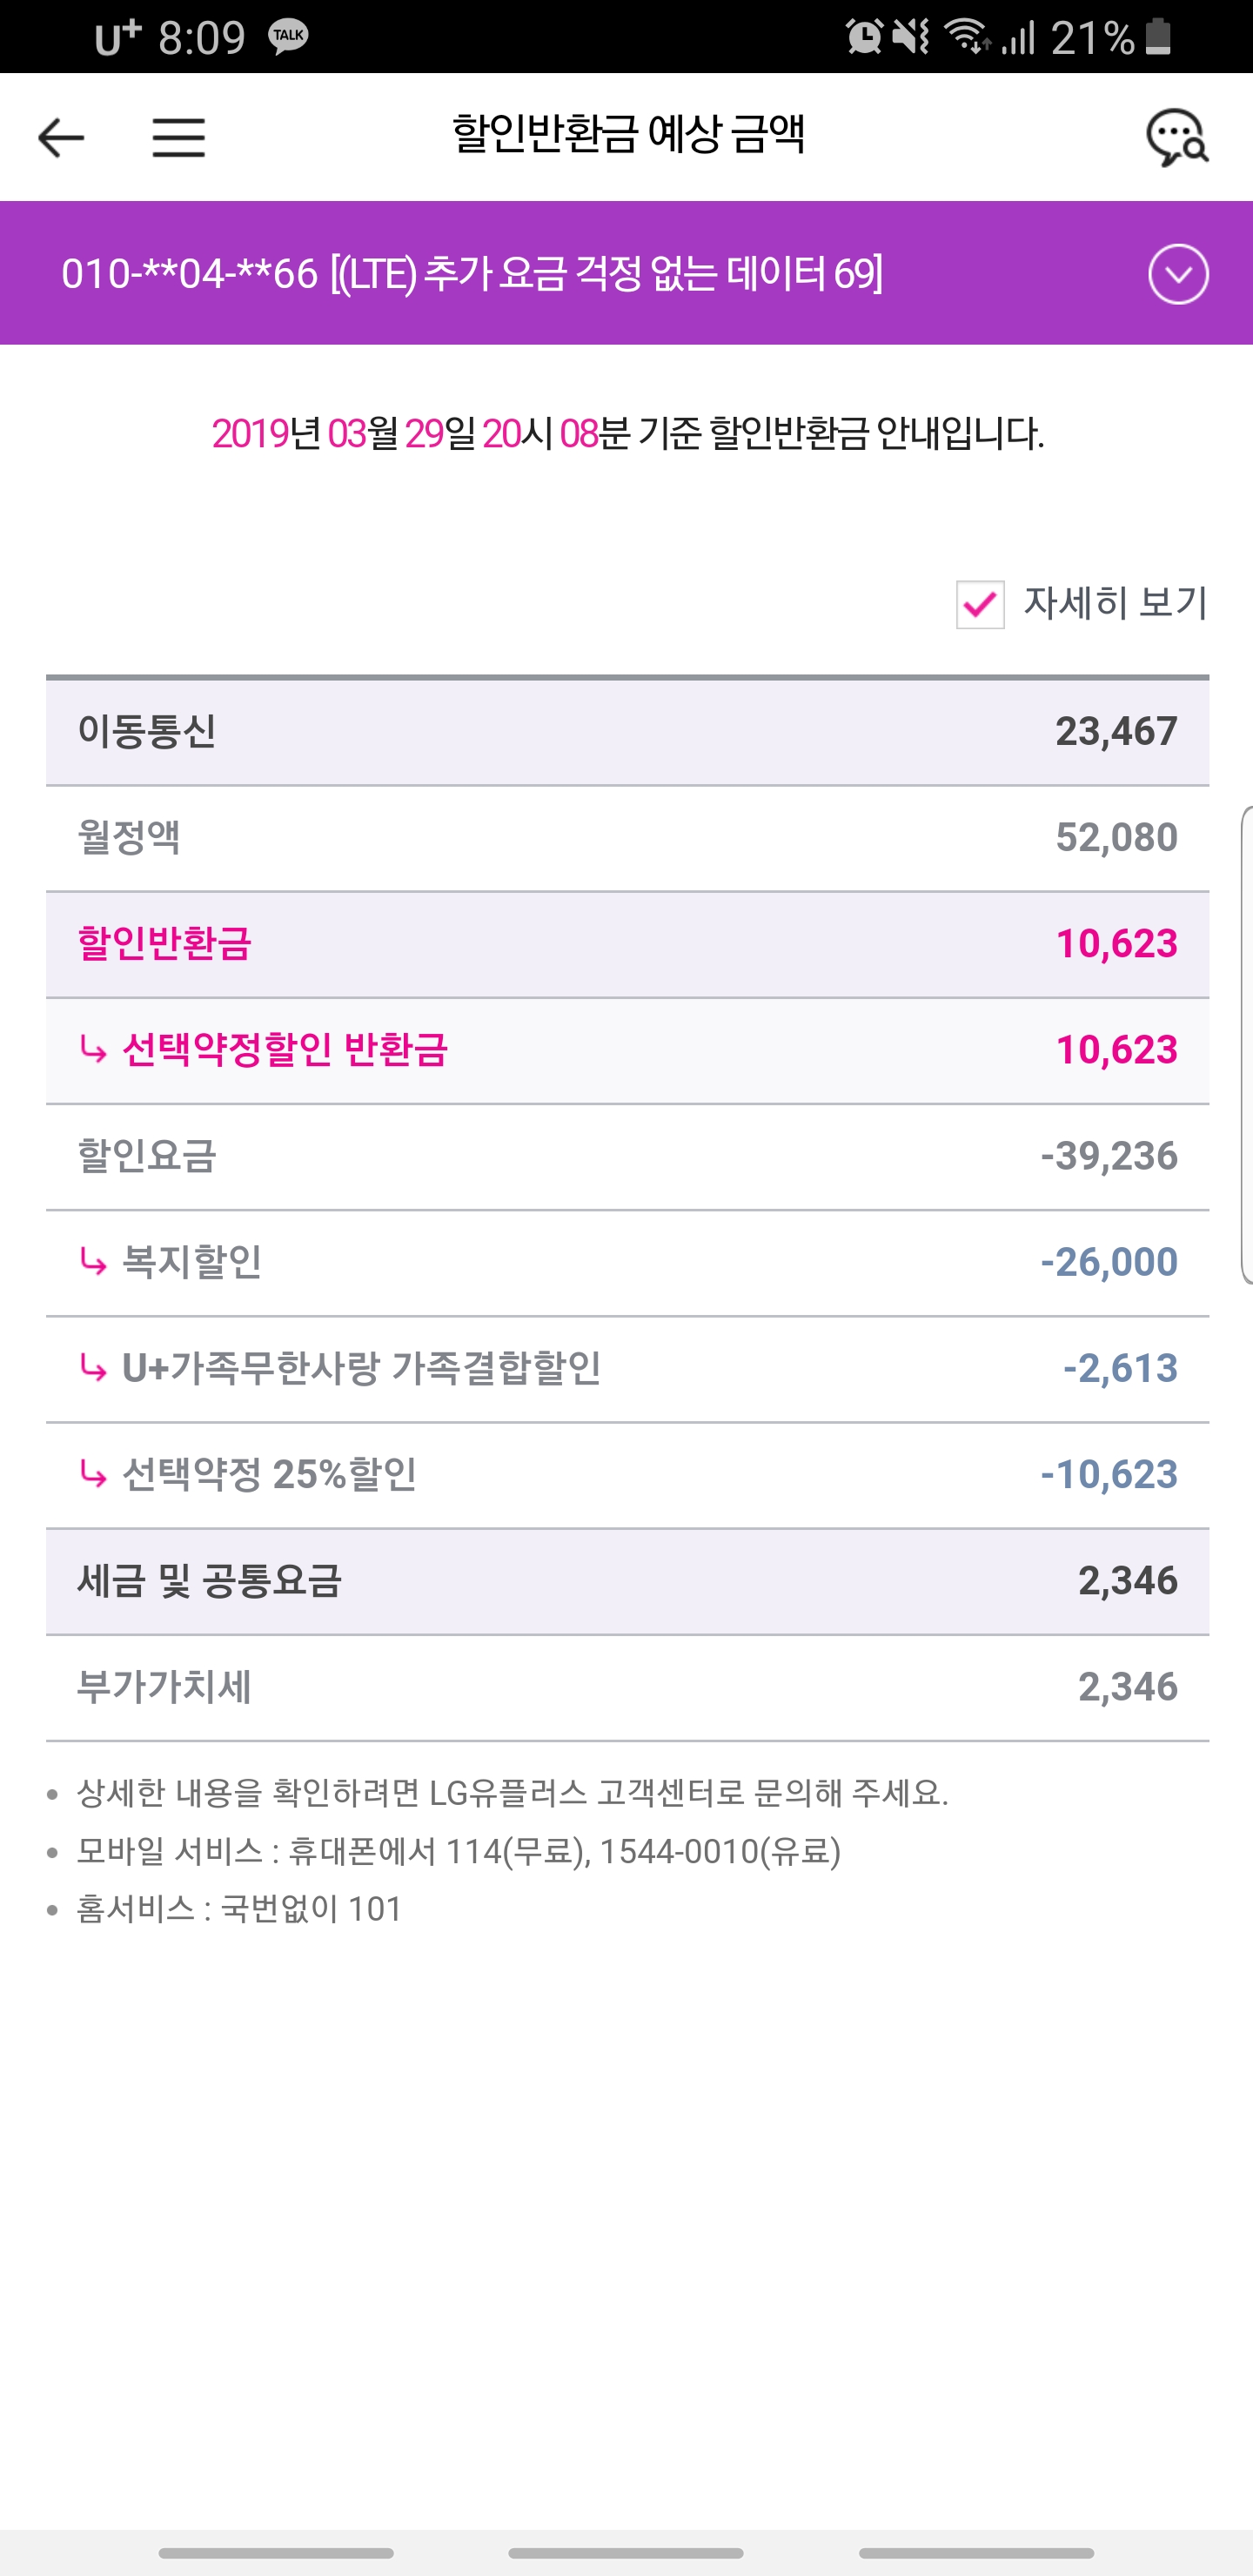Screen dimensions: 1253x2576
Task: Tap the 010-**04-**66 plan banner
Action: click(x=472, y=274)
